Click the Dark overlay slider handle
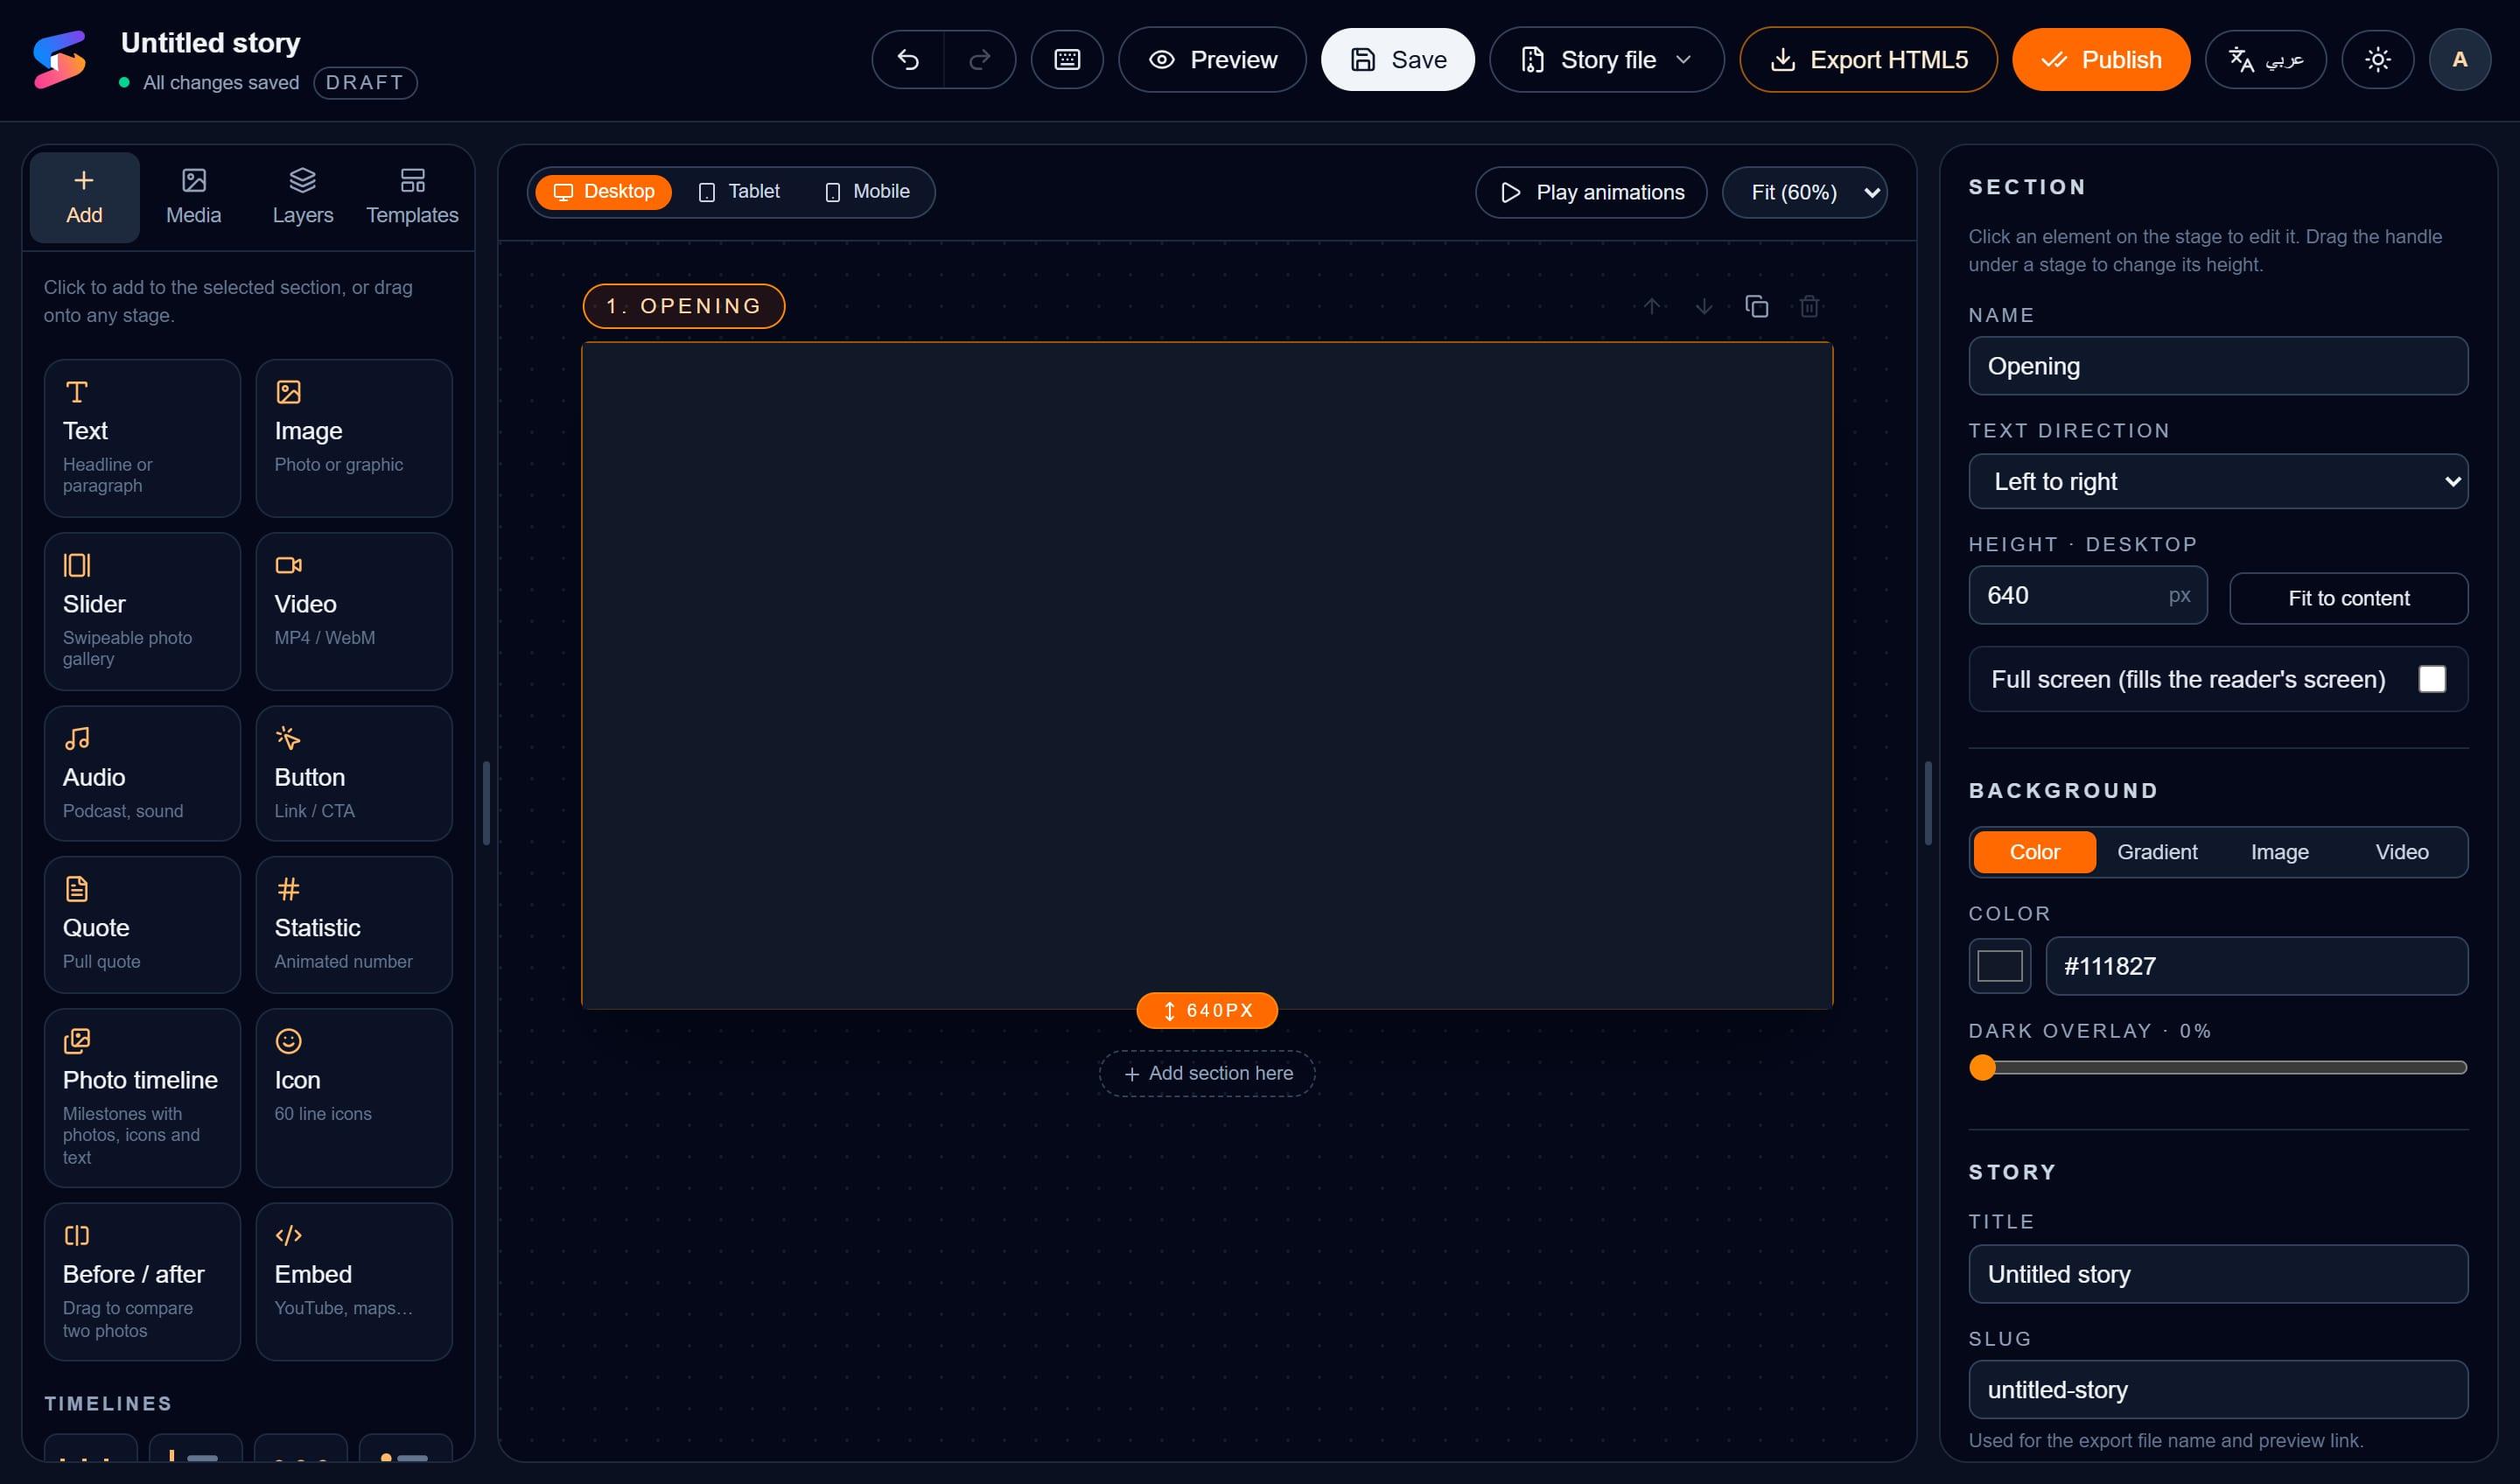 1982,1068
